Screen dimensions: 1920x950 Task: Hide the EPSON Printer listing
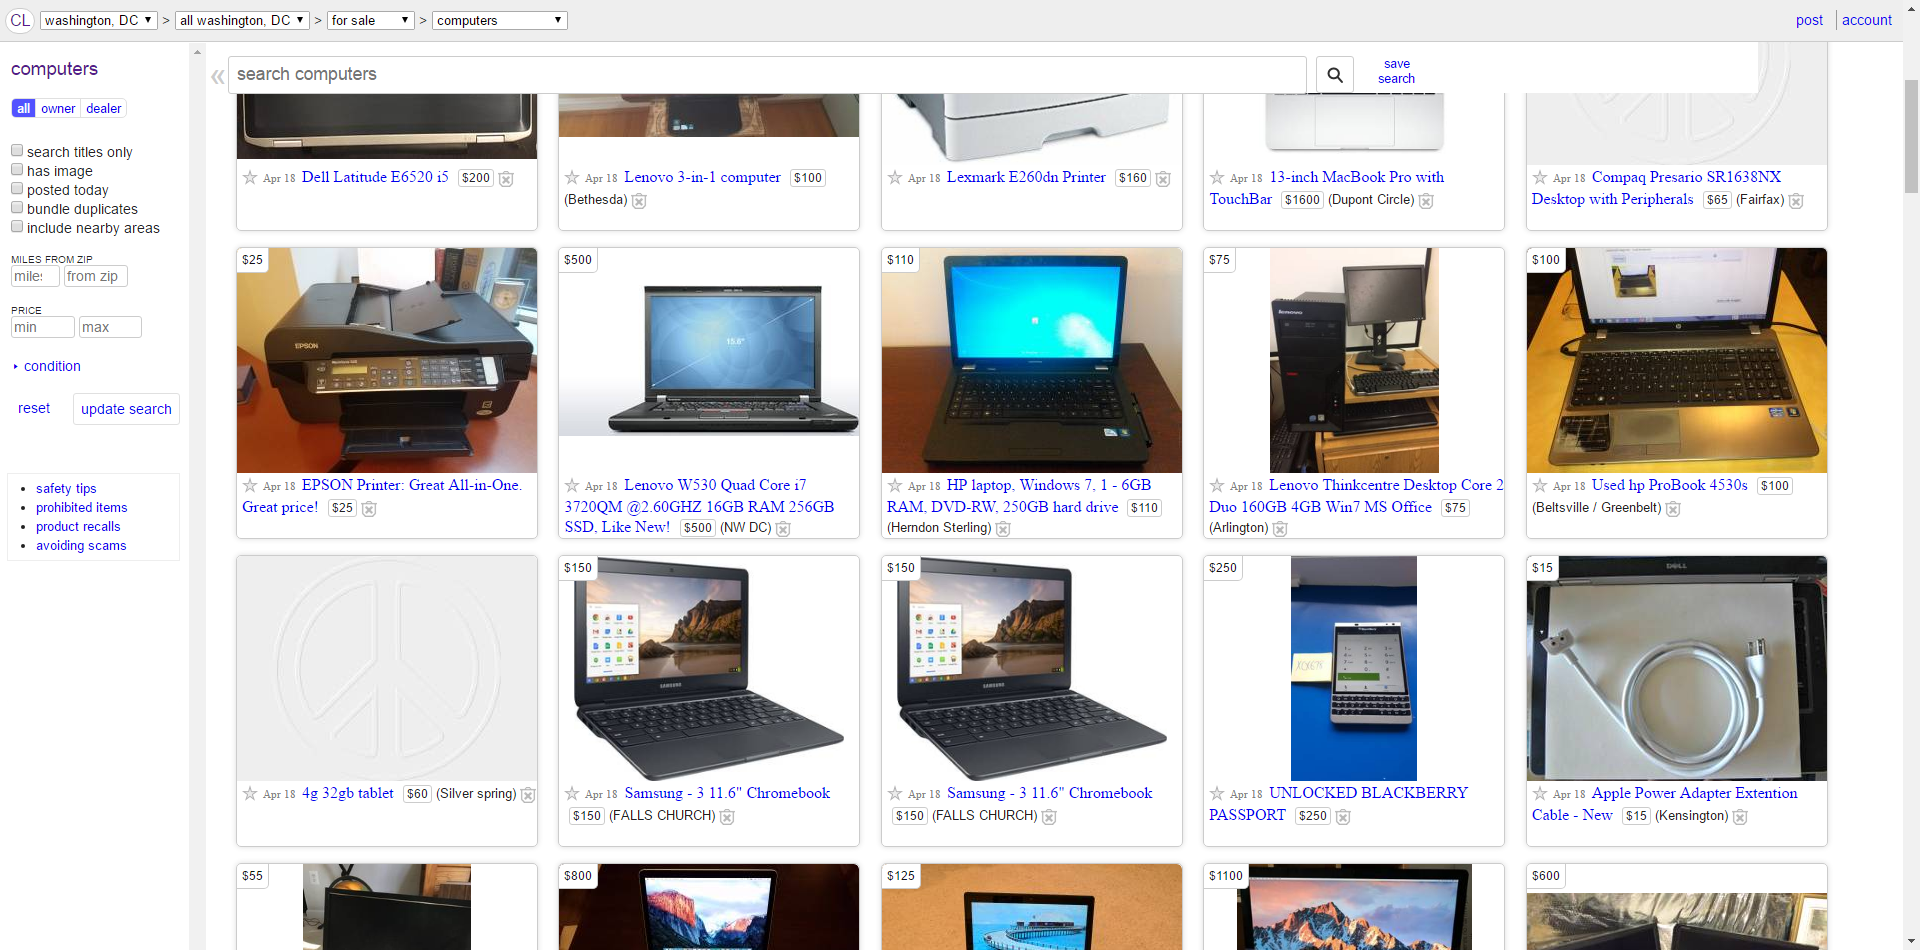pyautogui.click(x=369, y=509)
